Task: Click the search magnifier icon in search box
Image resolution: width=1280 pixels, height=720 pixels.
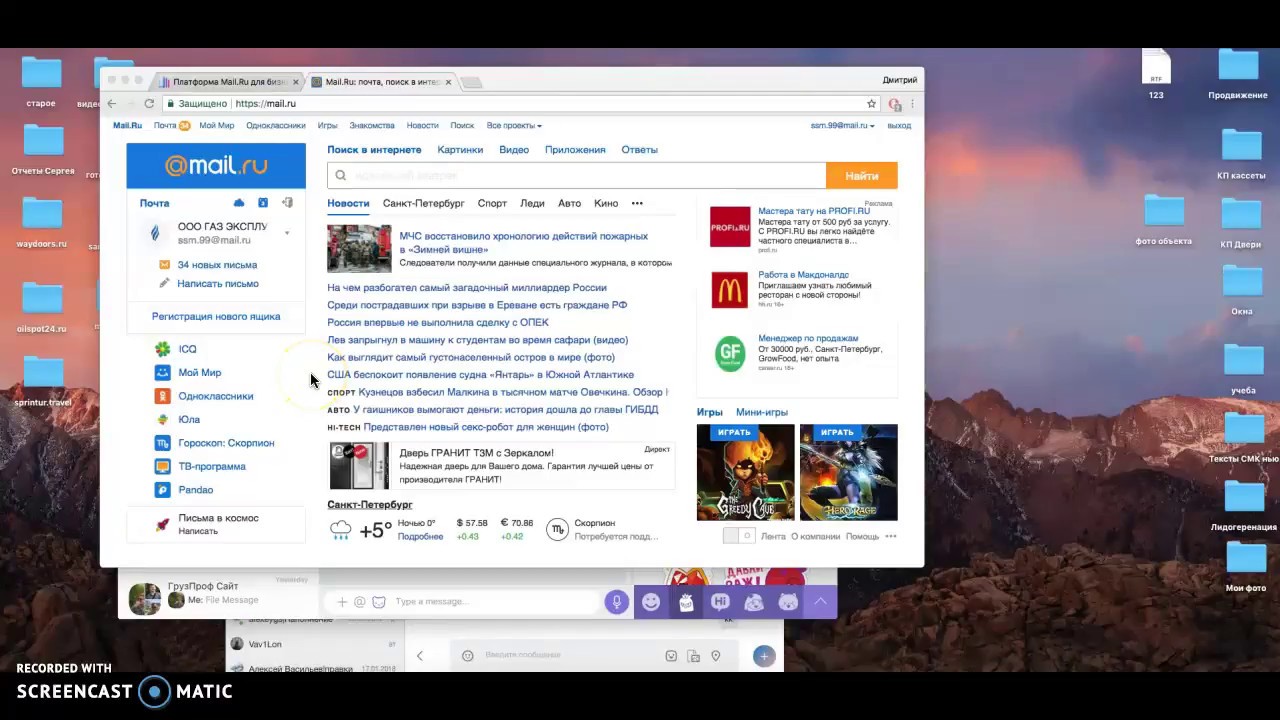Action: pyautogui.click(x=341, y=175)
